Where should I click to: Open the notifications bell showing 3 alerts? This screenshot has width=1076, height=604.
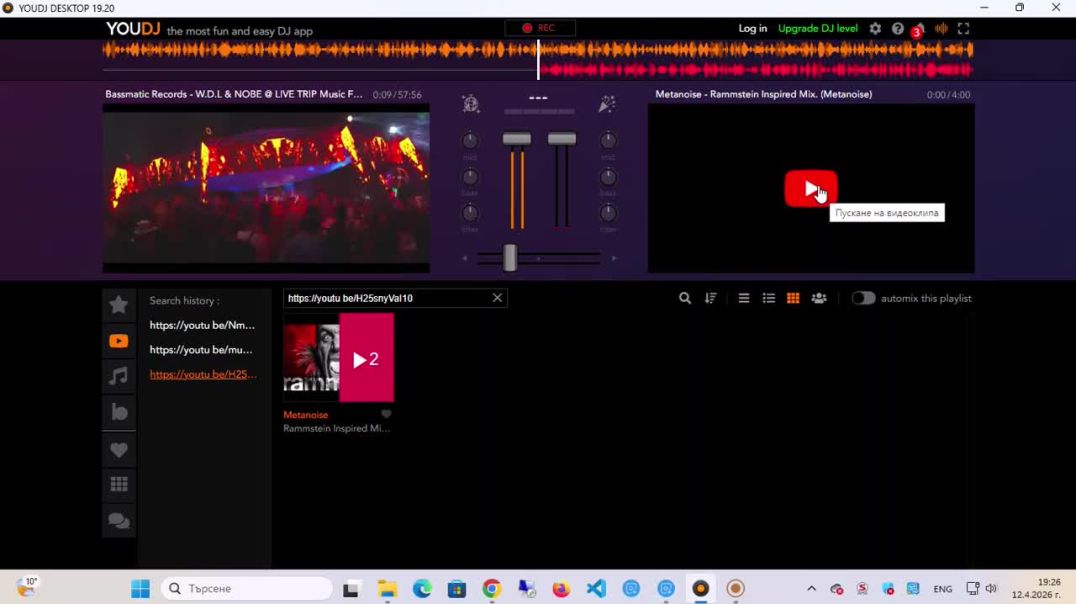916,31
